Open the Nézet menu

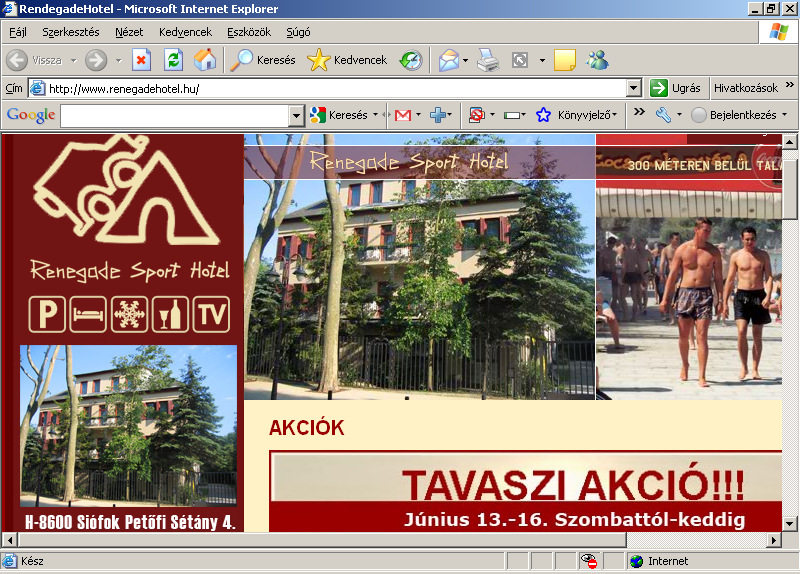tap(129, 32)
